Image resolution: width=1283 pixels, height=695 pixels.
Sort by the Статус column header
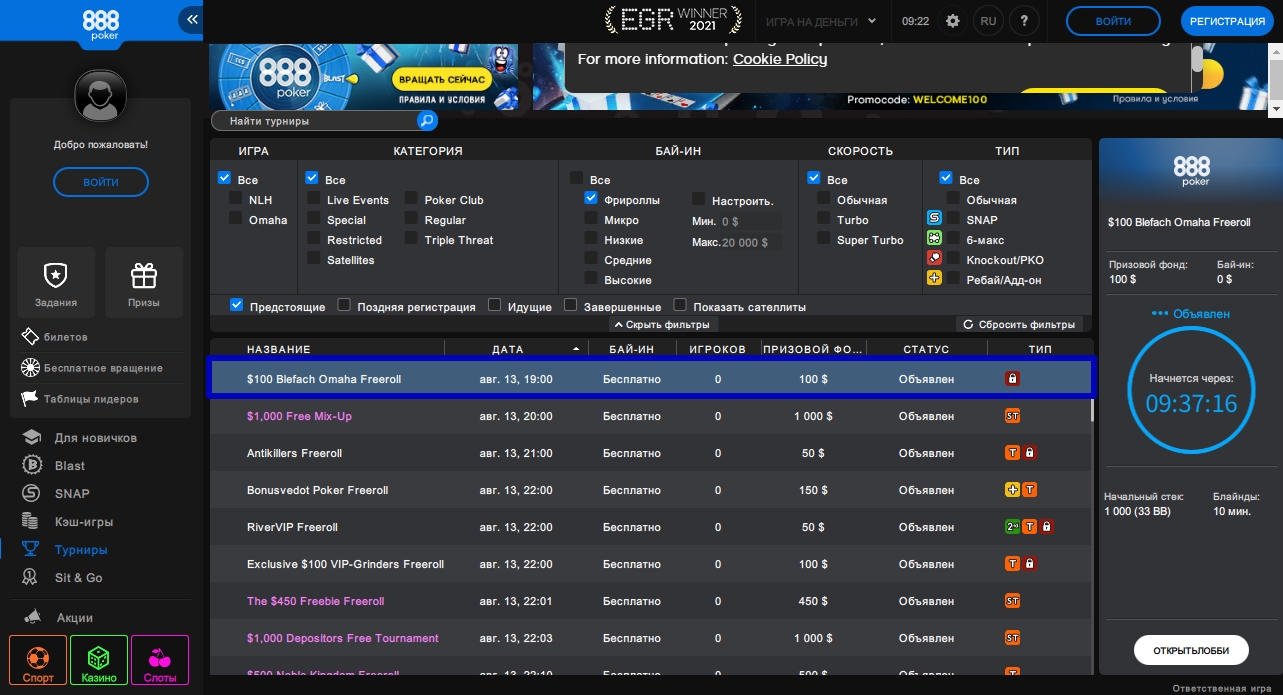point(926,349)
